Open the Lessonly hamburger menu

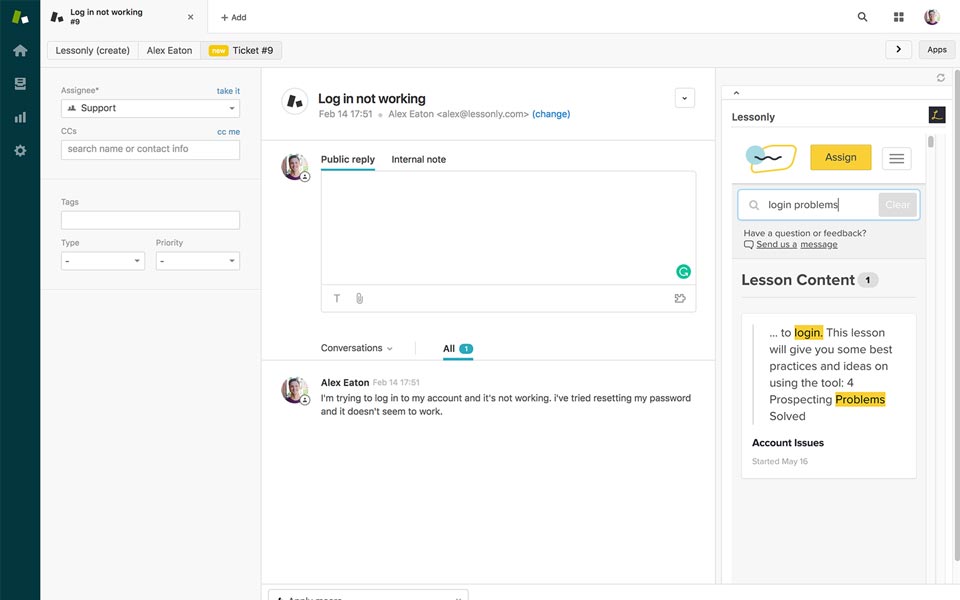[896, 159]
